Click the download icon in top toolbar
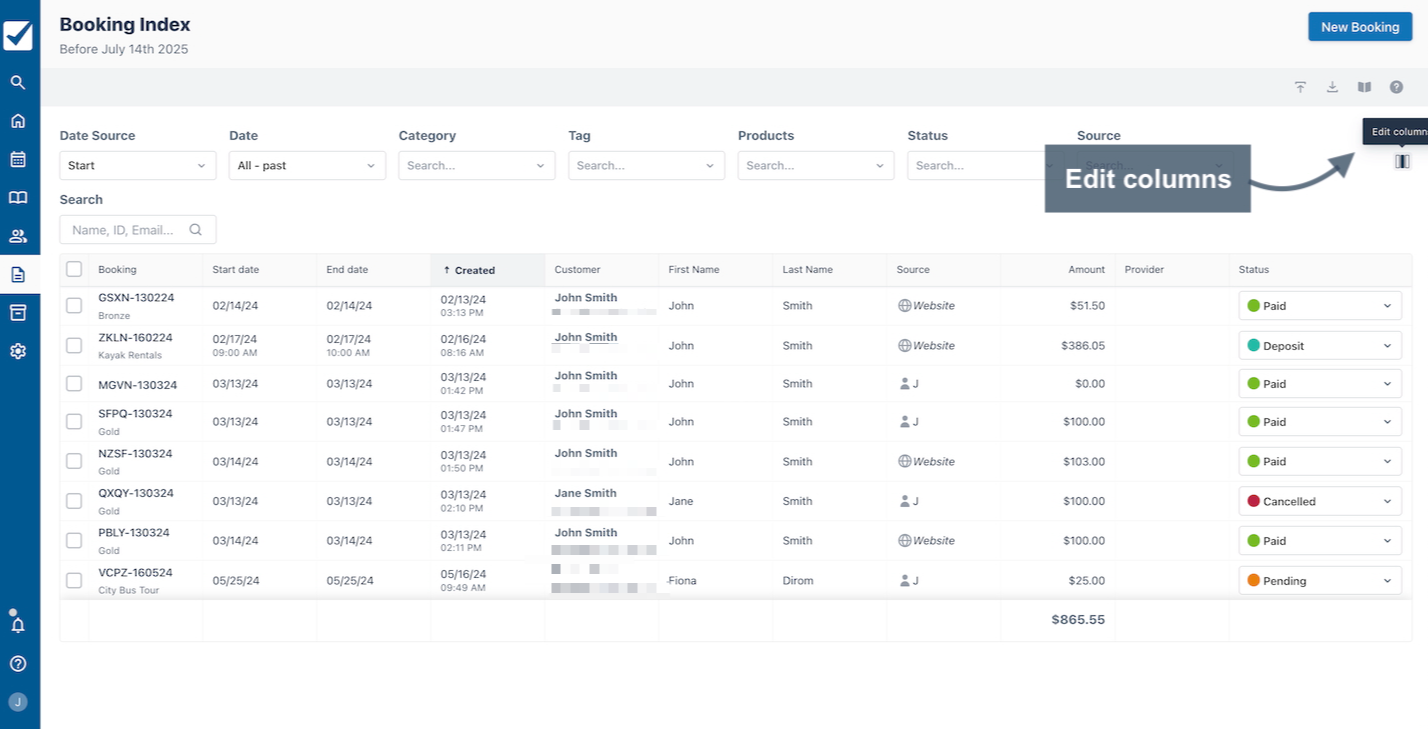The image size is (1428, 729). [x=1332, y=87]
